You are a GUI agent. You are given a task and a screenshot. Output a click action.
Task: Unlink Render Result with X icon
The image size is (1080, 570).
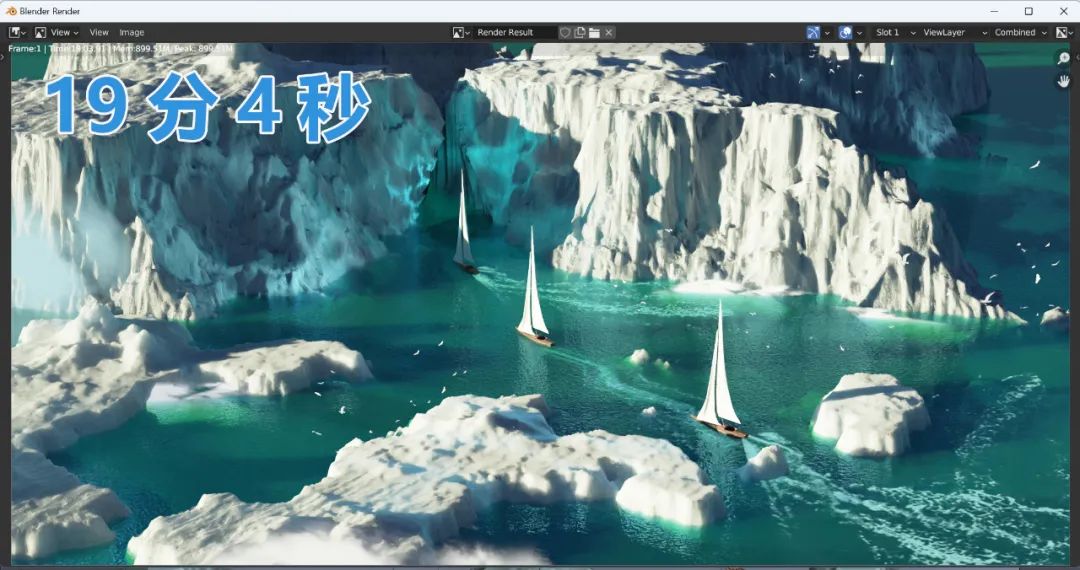coord(609,32)
